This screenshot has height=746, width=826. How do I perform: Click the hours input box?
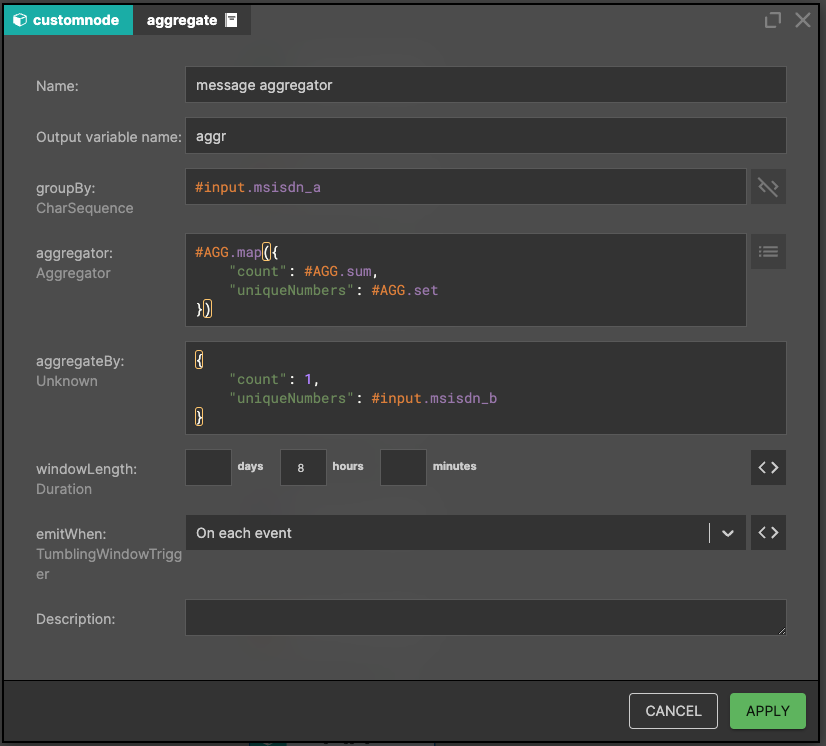(x=303, y=467)
